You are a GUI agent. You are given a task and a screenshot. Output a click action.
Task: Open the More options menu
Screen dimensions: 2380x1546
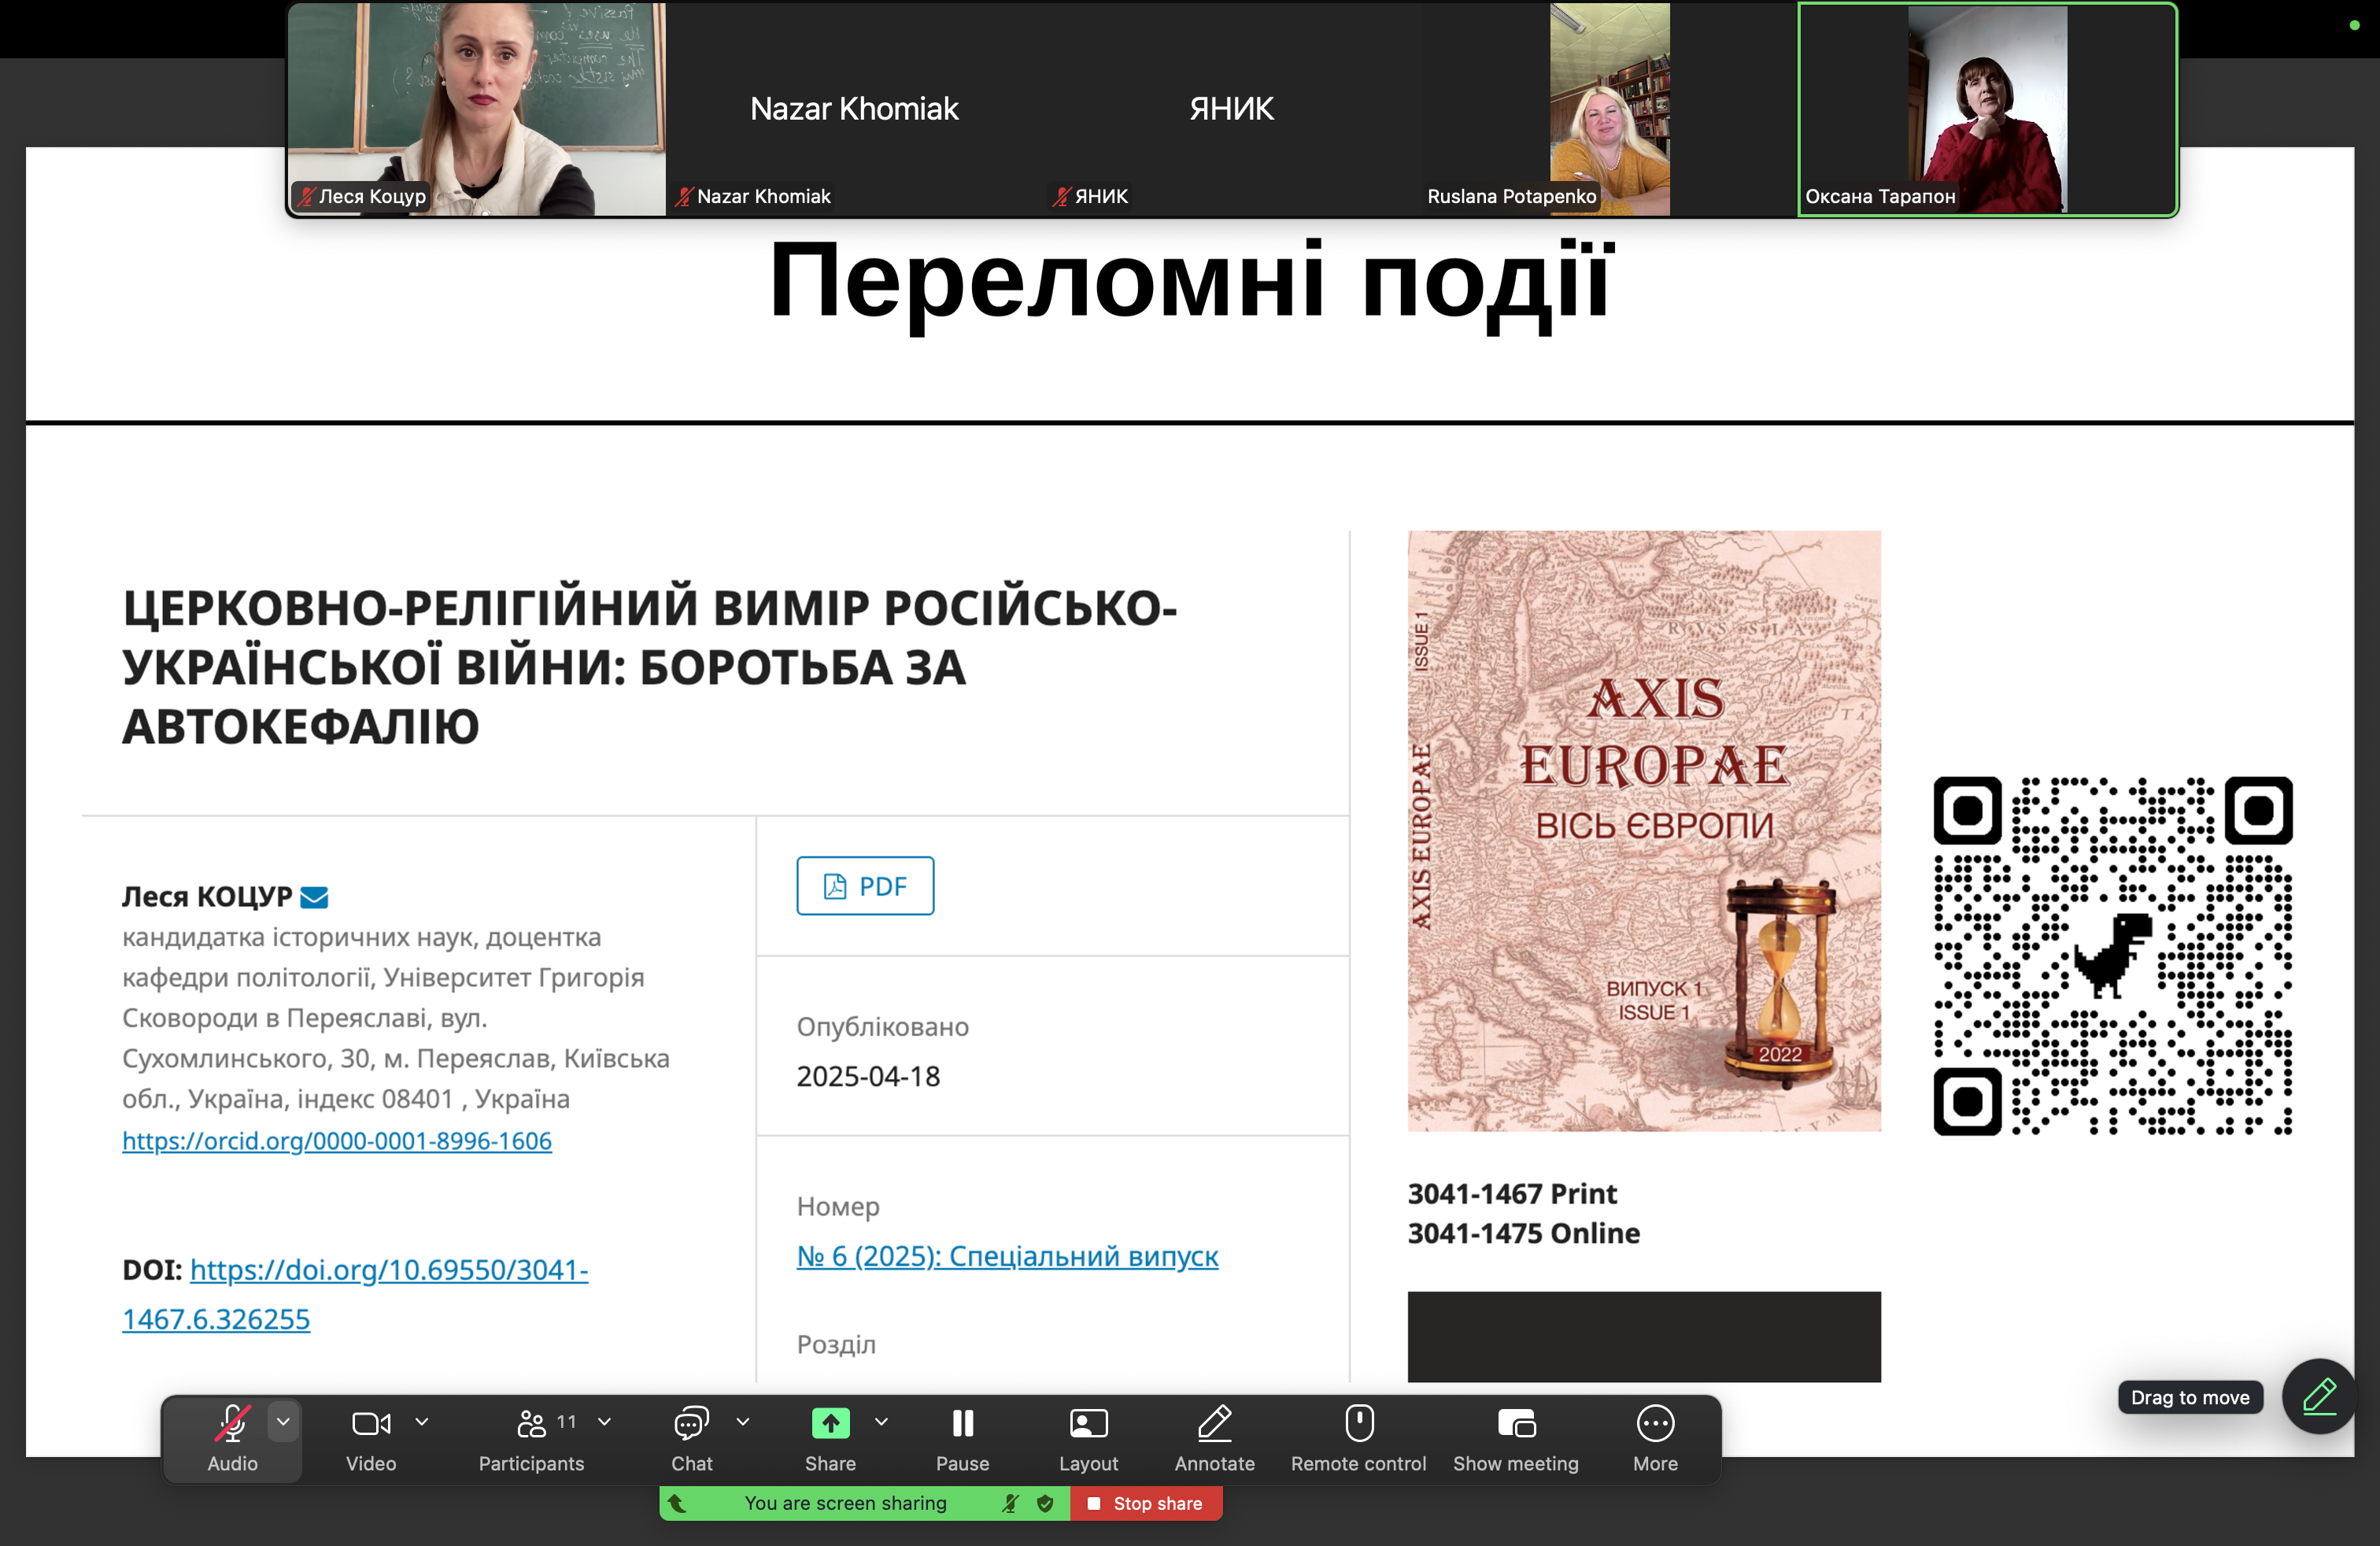coord(1655,1422)
